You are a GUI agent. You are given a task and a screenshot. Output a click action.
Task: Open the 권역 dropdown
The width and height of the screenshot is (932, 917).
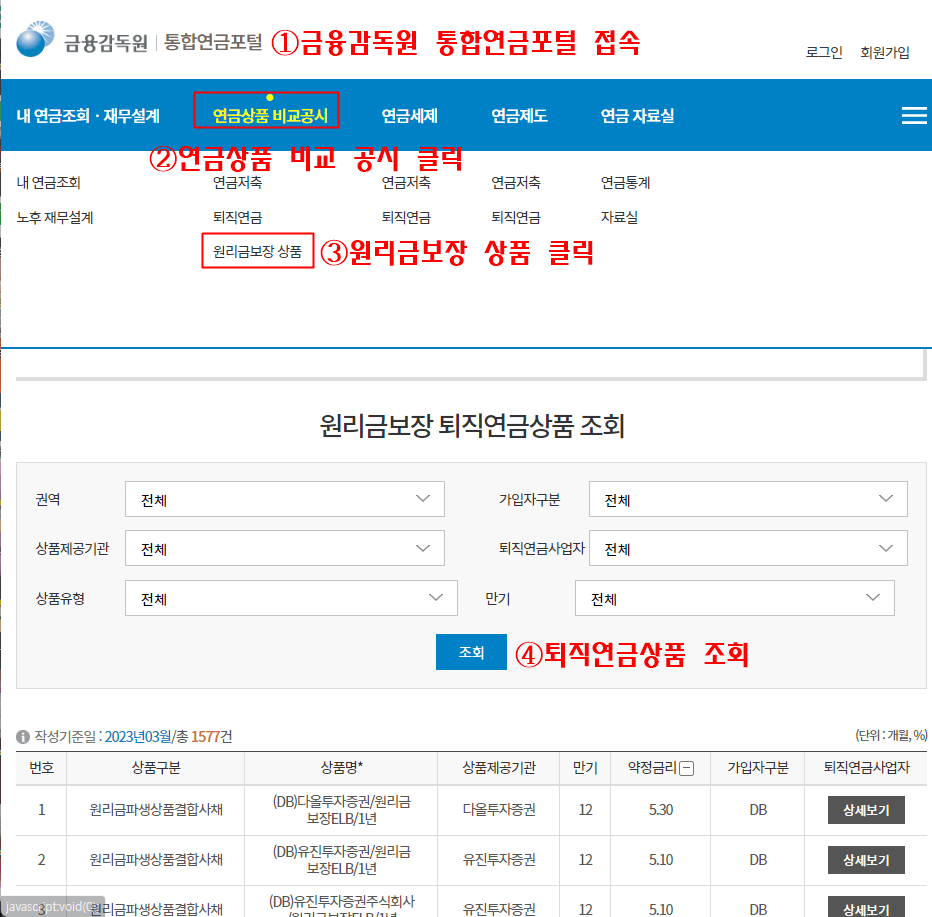click(x=283, y=499)
